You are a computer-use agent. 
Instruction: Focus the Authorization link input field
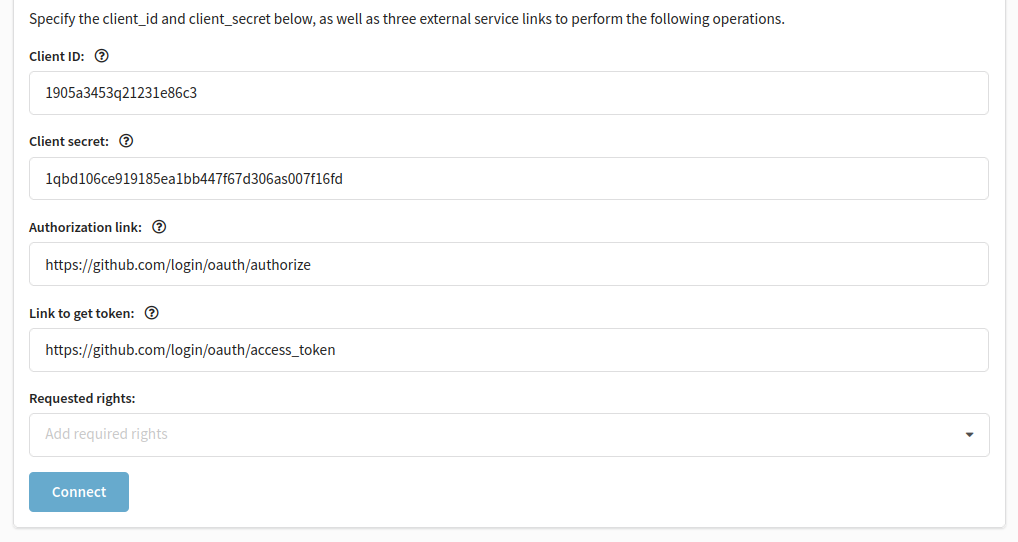point(508,264)
